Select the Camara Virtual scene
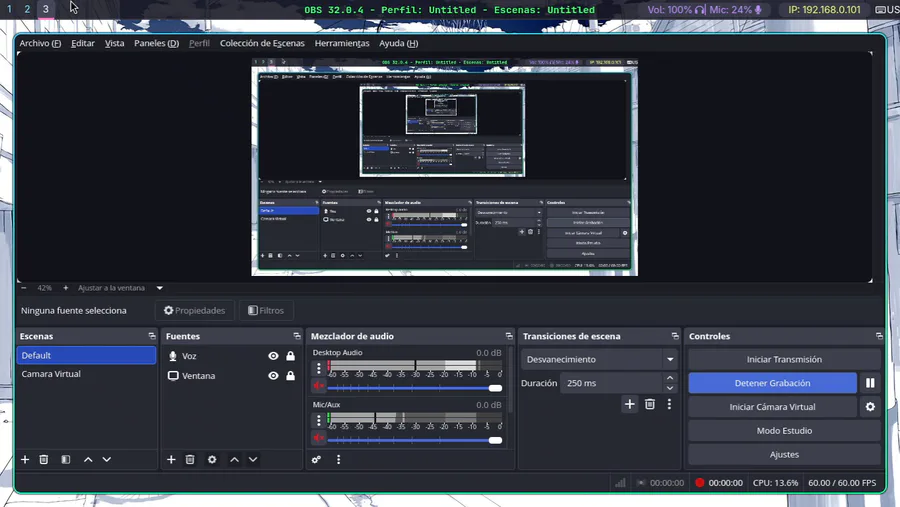Screen dimensions: 900x507 click(86, 374)
